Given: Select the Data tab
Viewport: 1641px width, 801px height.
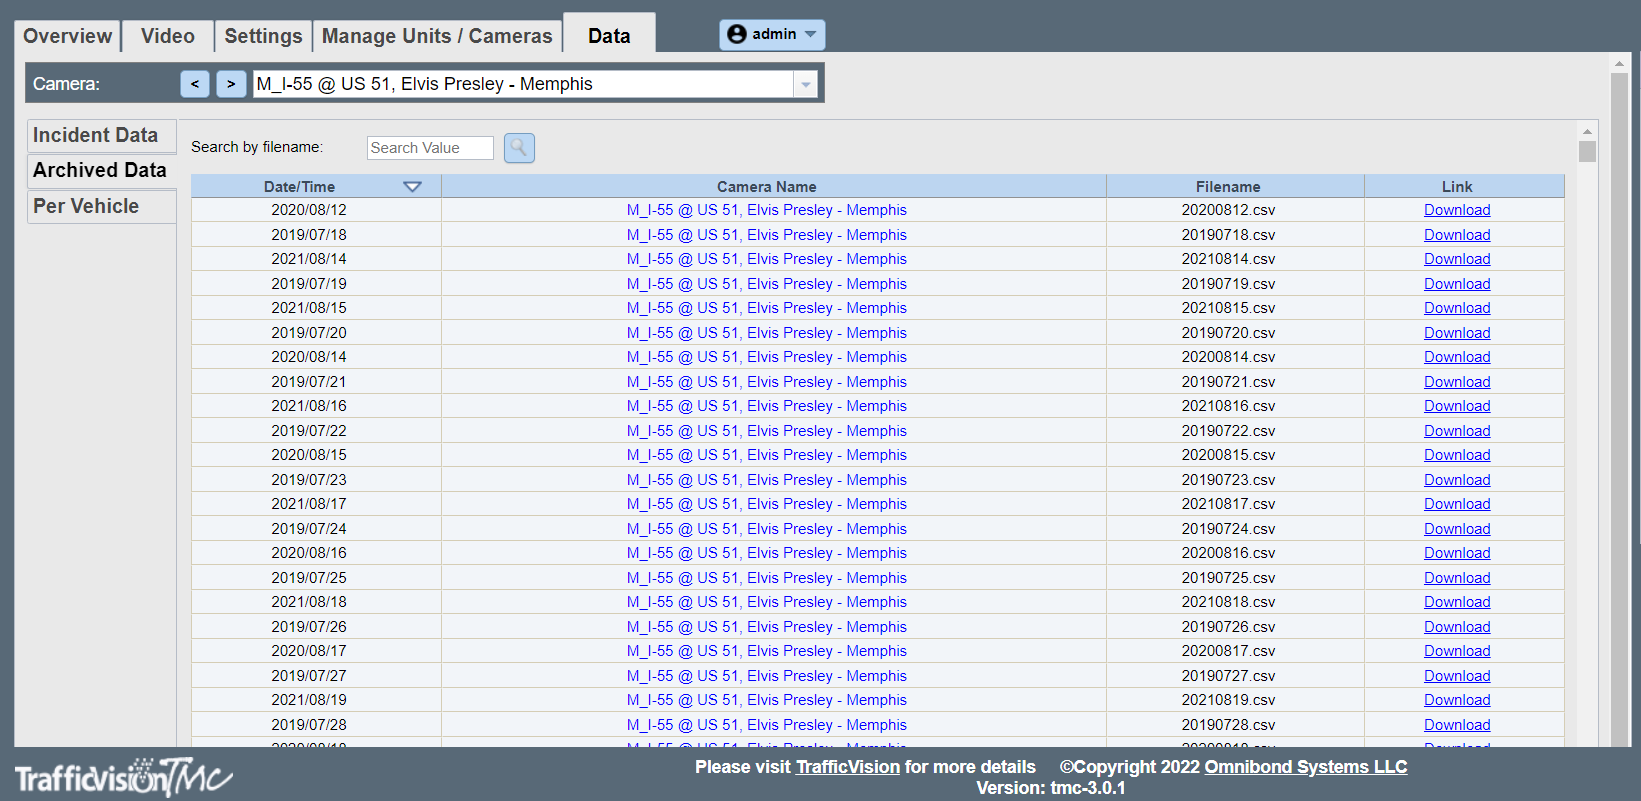Looking at the screenshot, I should coord(609,36).
